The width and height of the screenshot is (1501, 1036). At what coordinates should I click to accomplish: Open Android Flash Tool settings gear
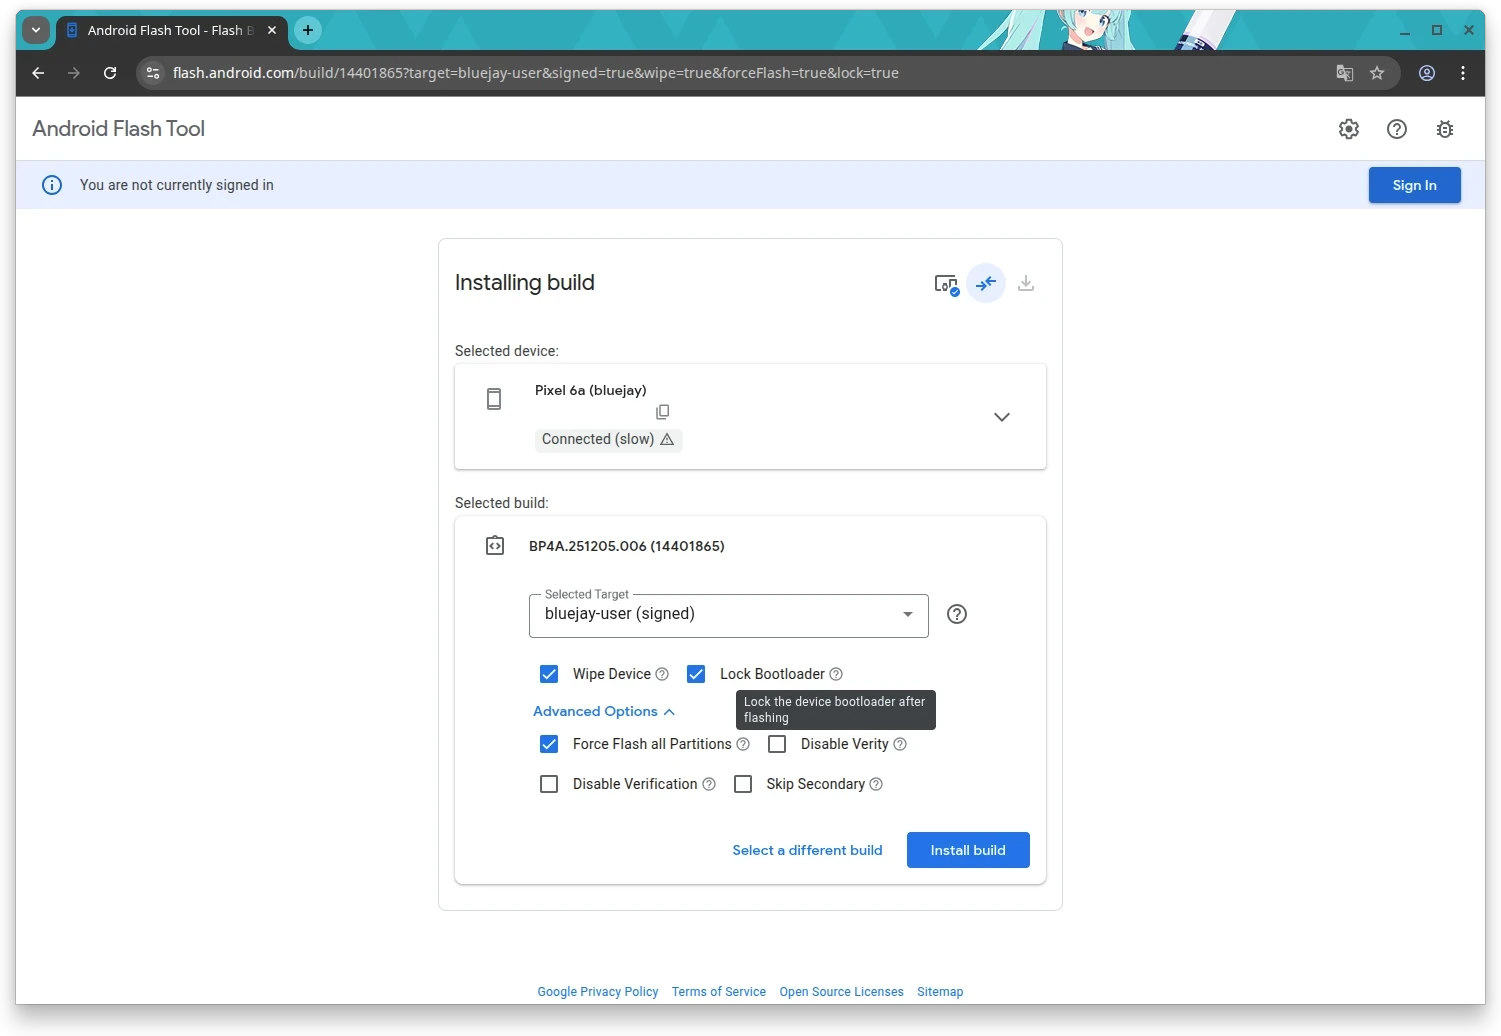pyautogui.click(x=1349, y=129)
